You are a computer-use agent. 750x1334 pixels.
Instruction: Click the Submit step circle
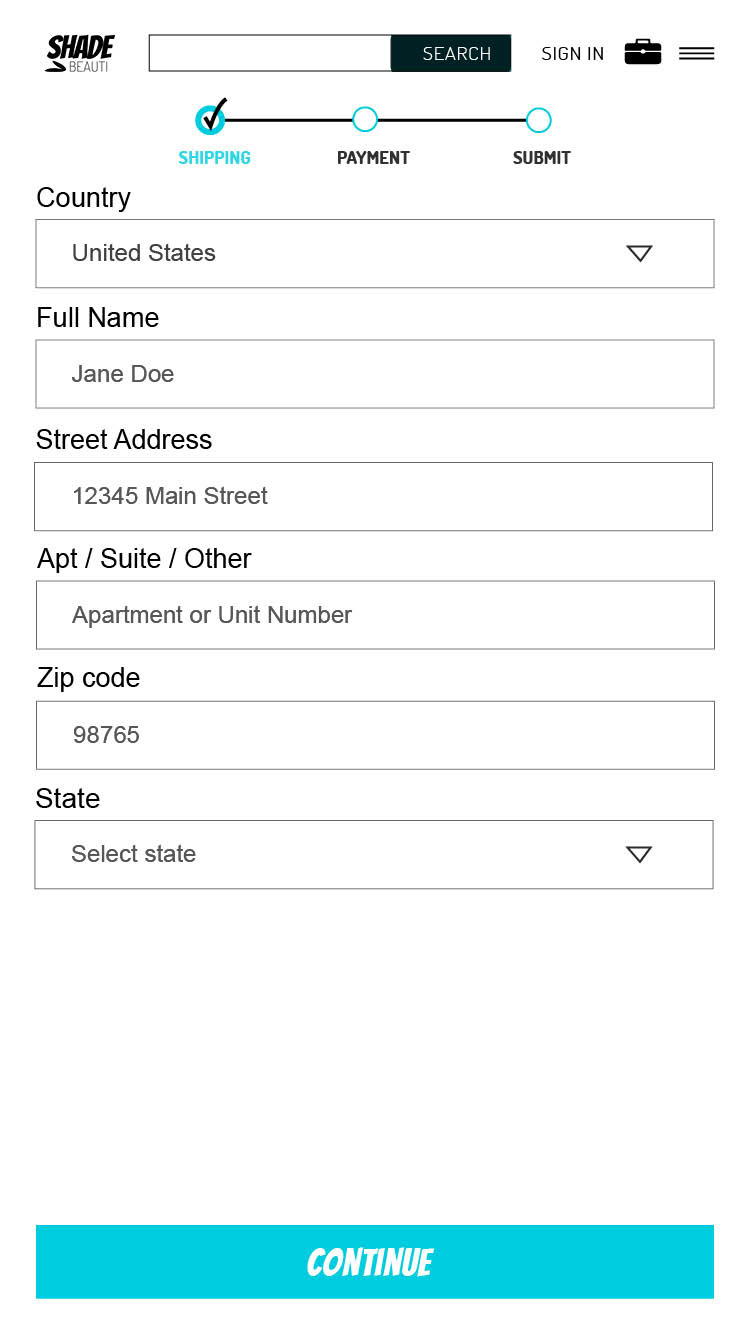click(x=538, y=120)
